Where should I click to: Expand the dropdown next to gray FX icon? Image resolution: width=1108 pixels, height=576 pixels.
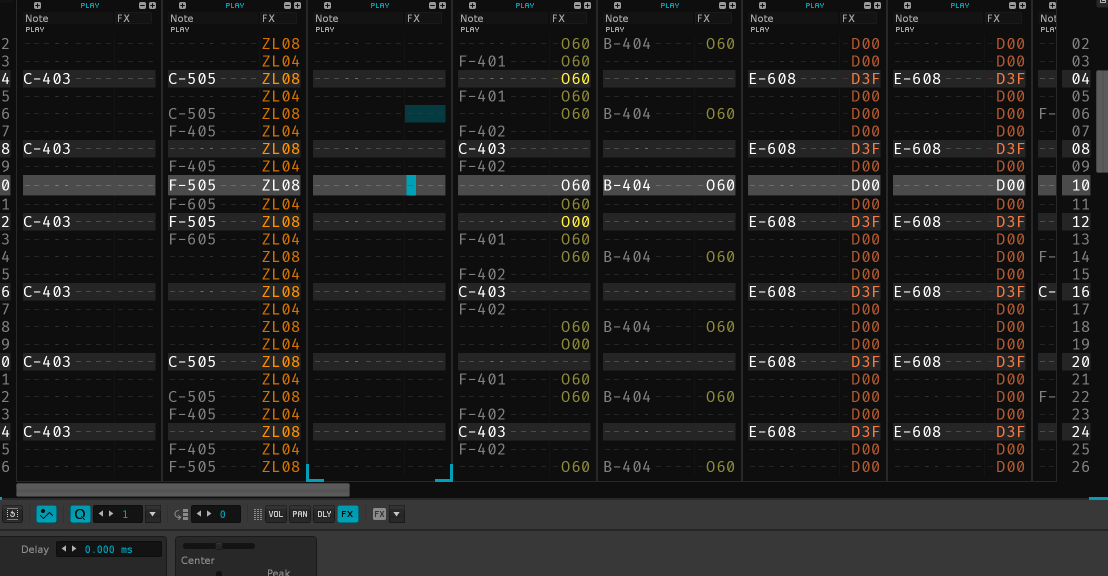397,514
